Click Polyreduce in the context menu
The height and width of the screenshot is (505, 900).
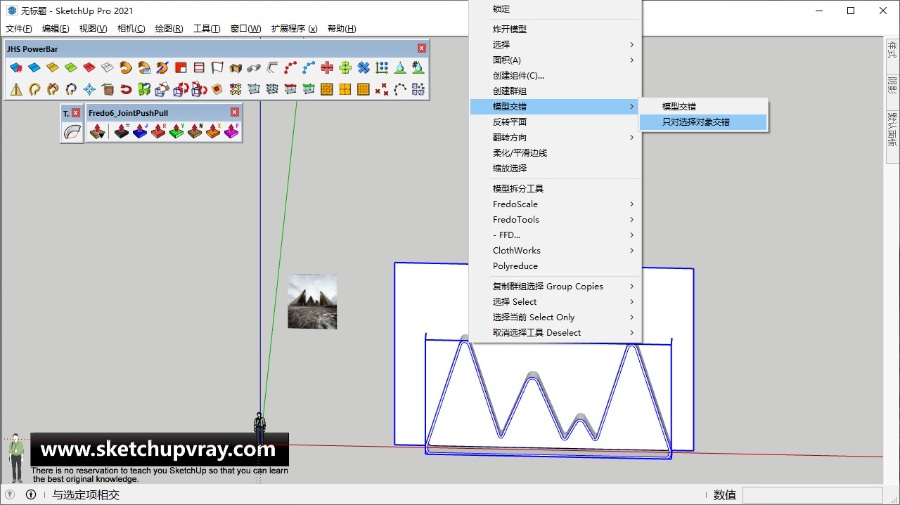pyautogui.click(x=556, y=266)
